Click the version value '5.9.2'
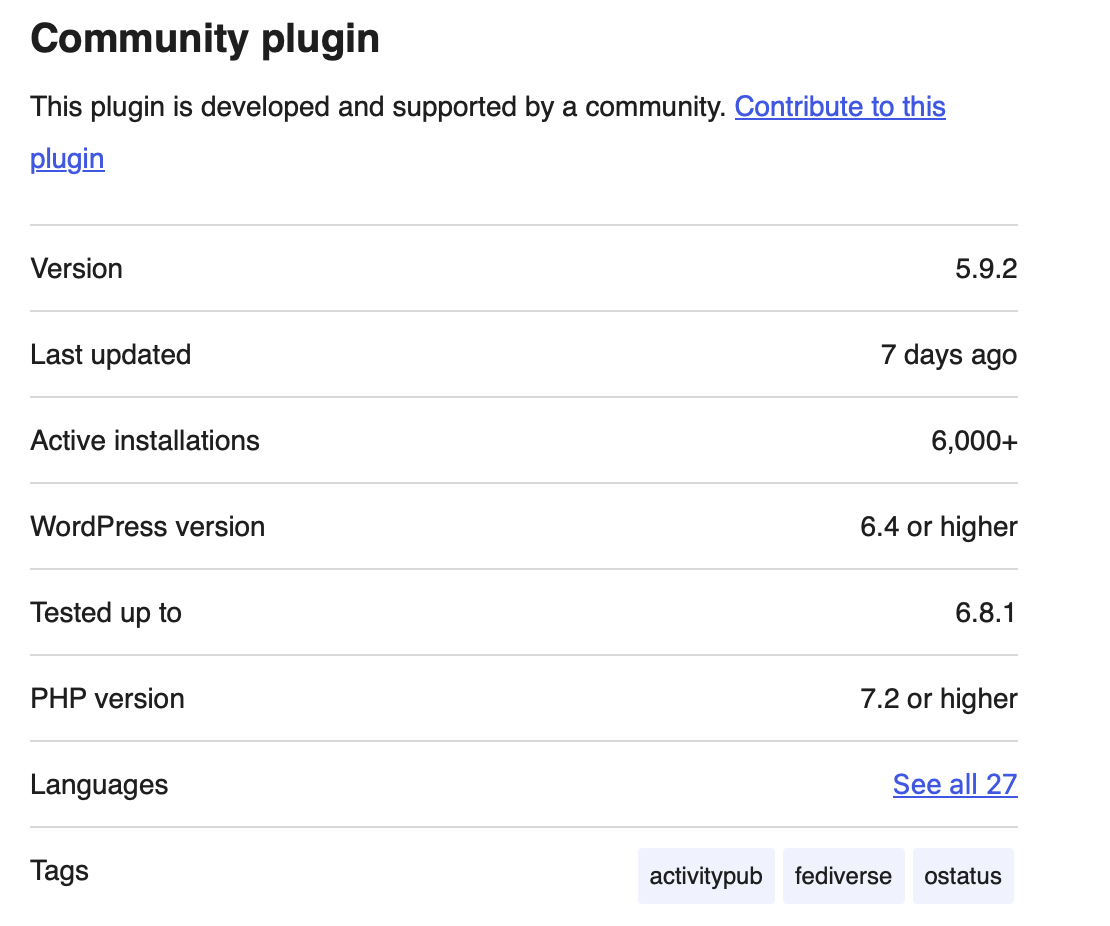This screenshot has height=926, width=1110. [986, 269]
